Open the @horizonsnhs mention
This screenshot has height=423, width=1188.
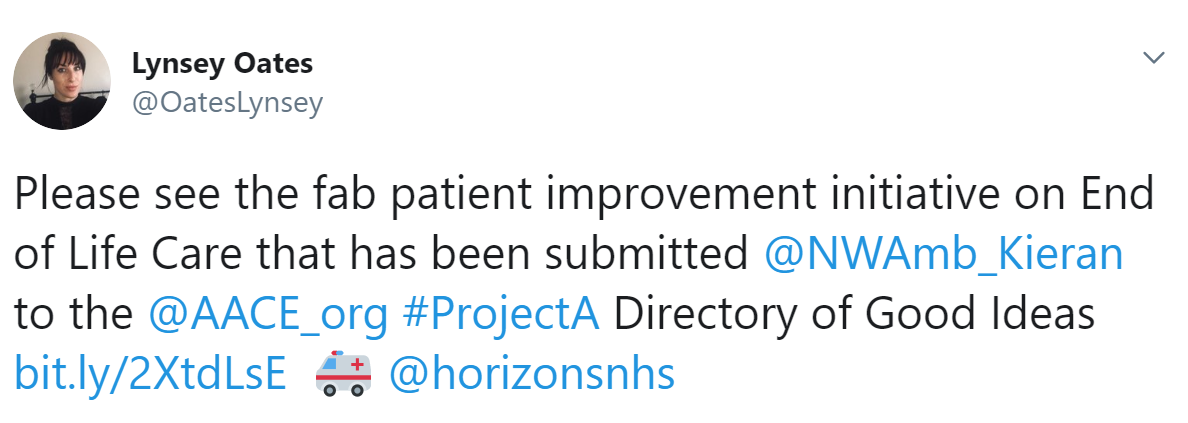coord(531,374)
